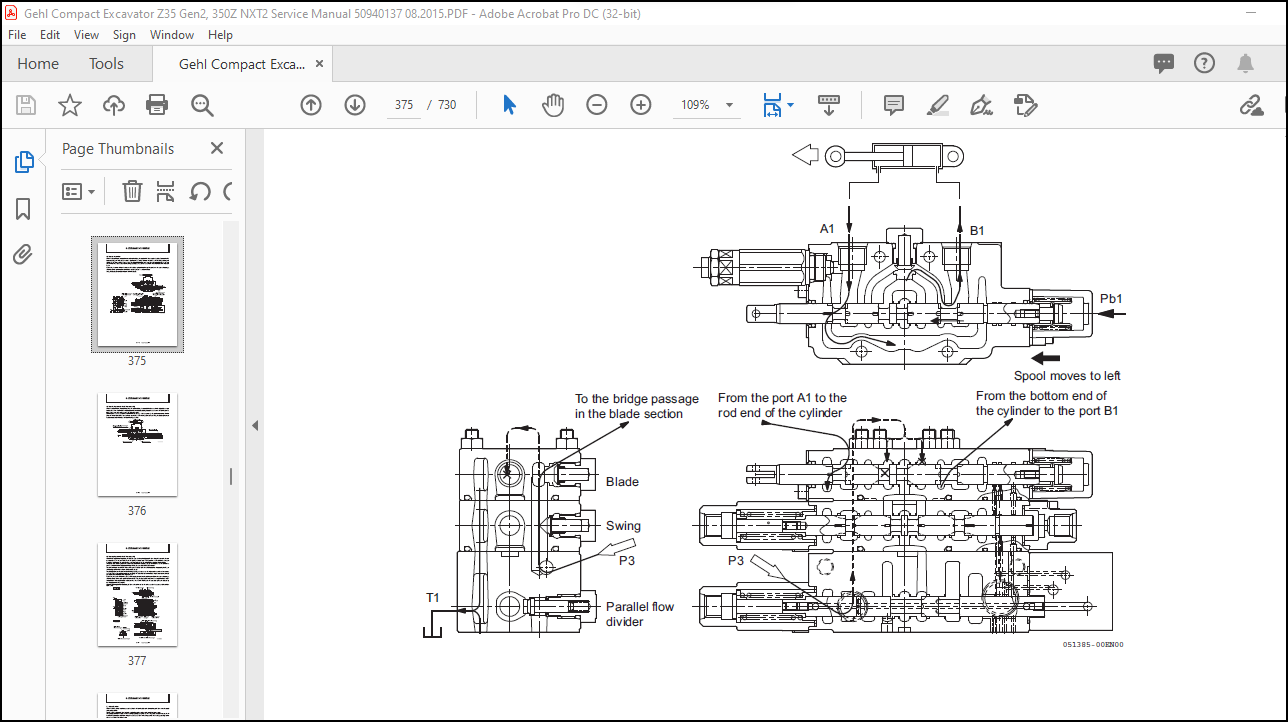Viewport: 1288px width, 722px height.
Task: Click "To the bridge passage" annotation text
Action: tap(638, 399)
